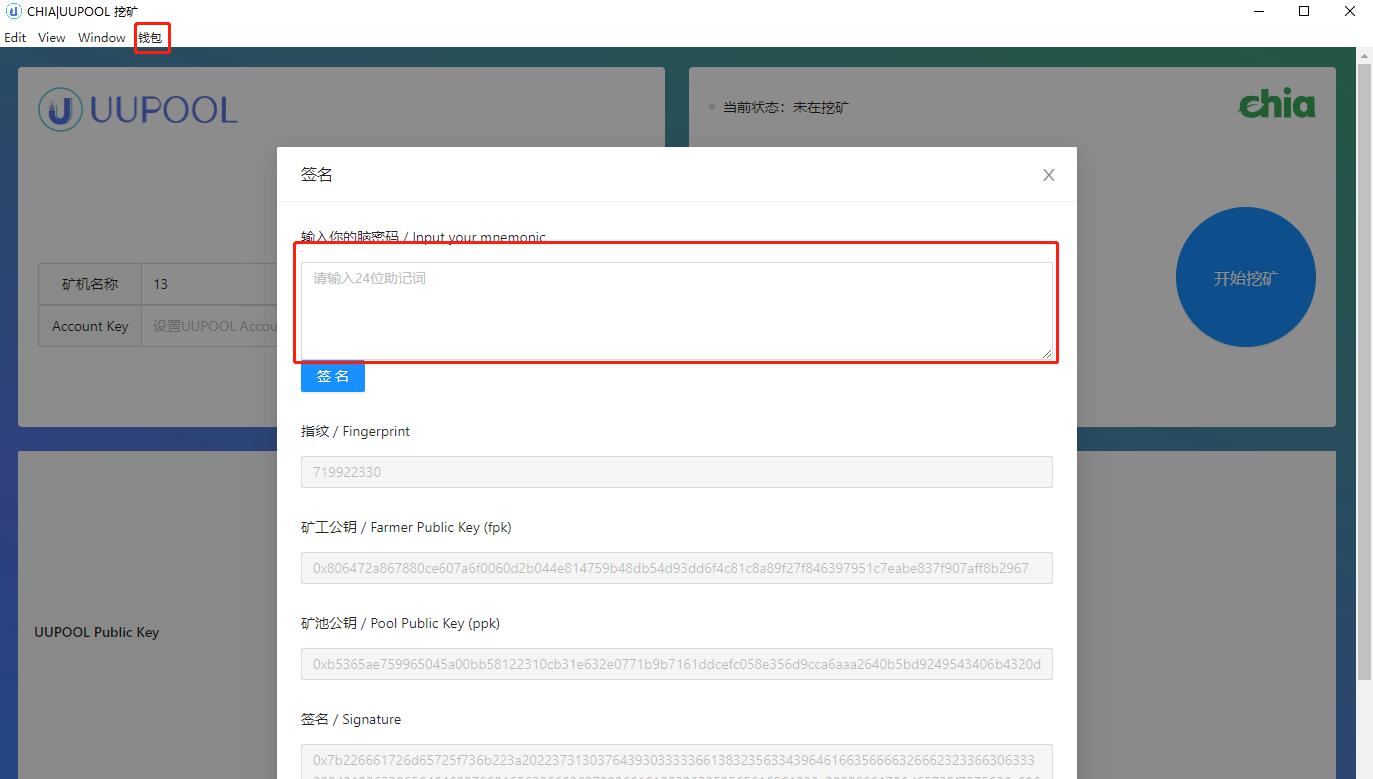Click the UUPOOL Public Key label

97,632
